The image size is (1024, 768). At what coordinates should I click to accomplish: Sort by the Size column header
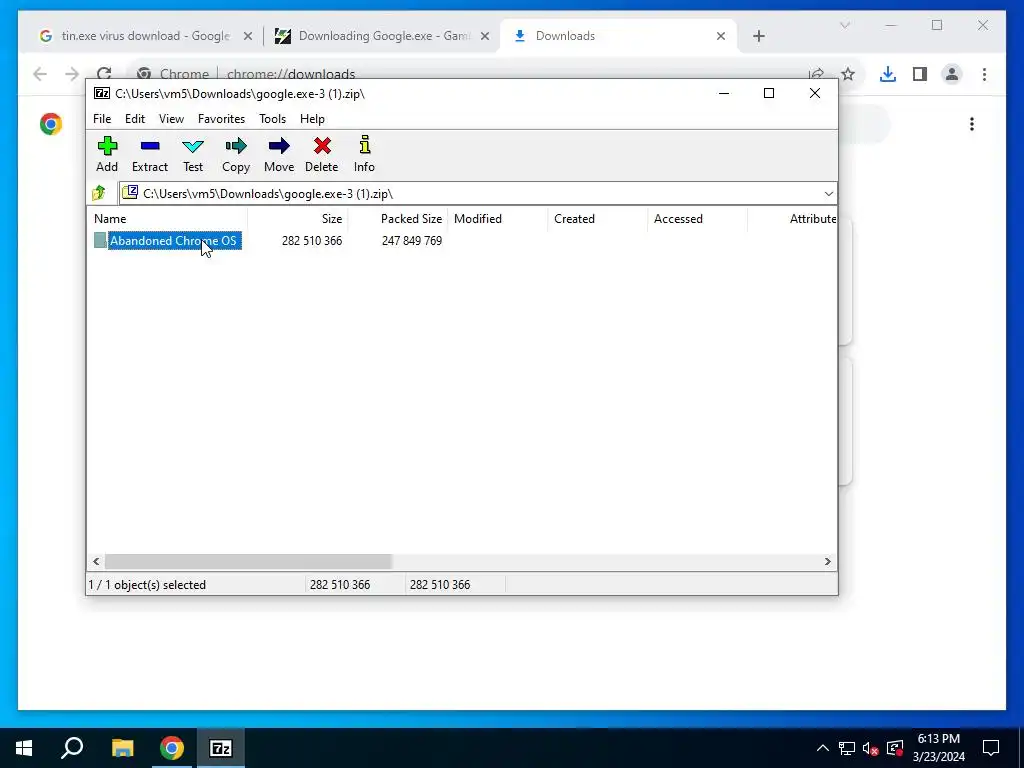coord(332,219)
